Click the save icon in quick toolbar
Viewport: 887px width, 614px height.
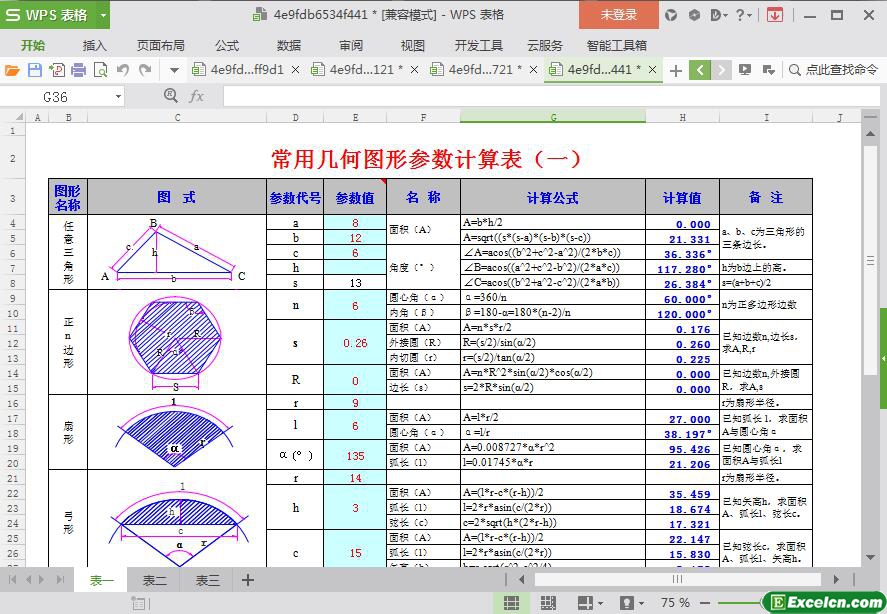tap(34, 70)
